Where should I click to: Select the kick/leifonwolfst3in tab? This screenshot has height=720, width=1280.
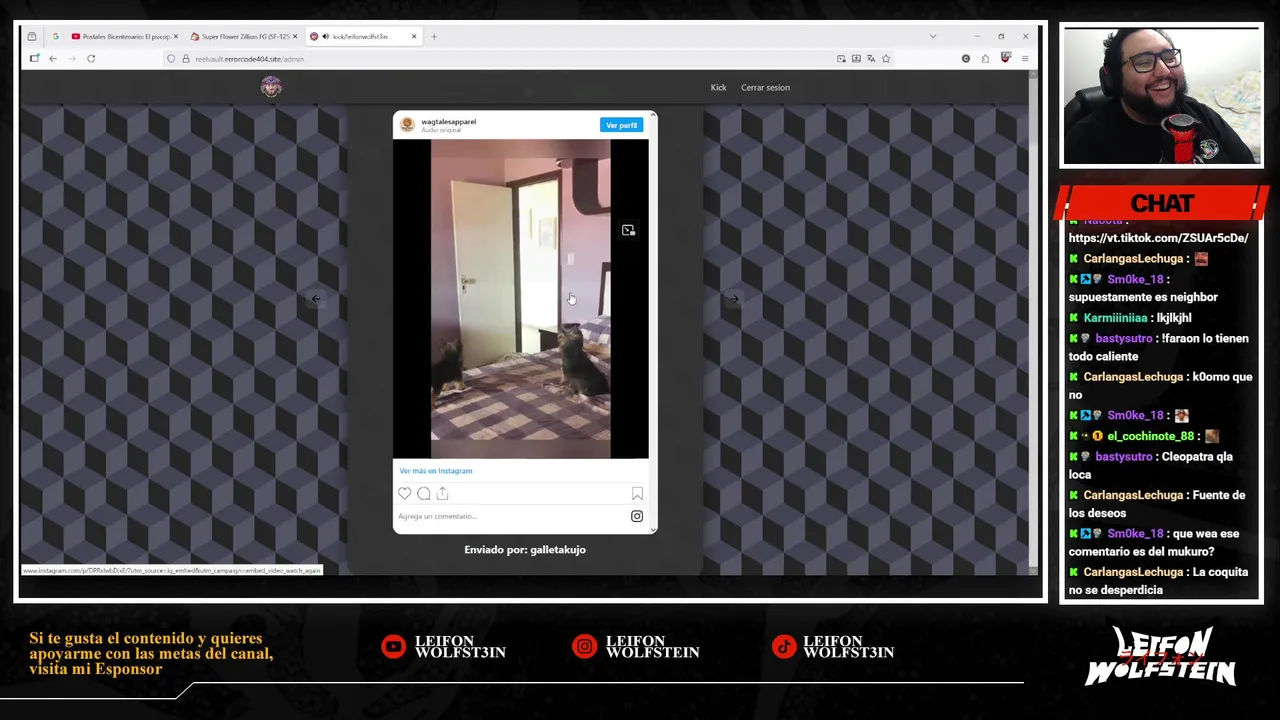click(362, 37)
